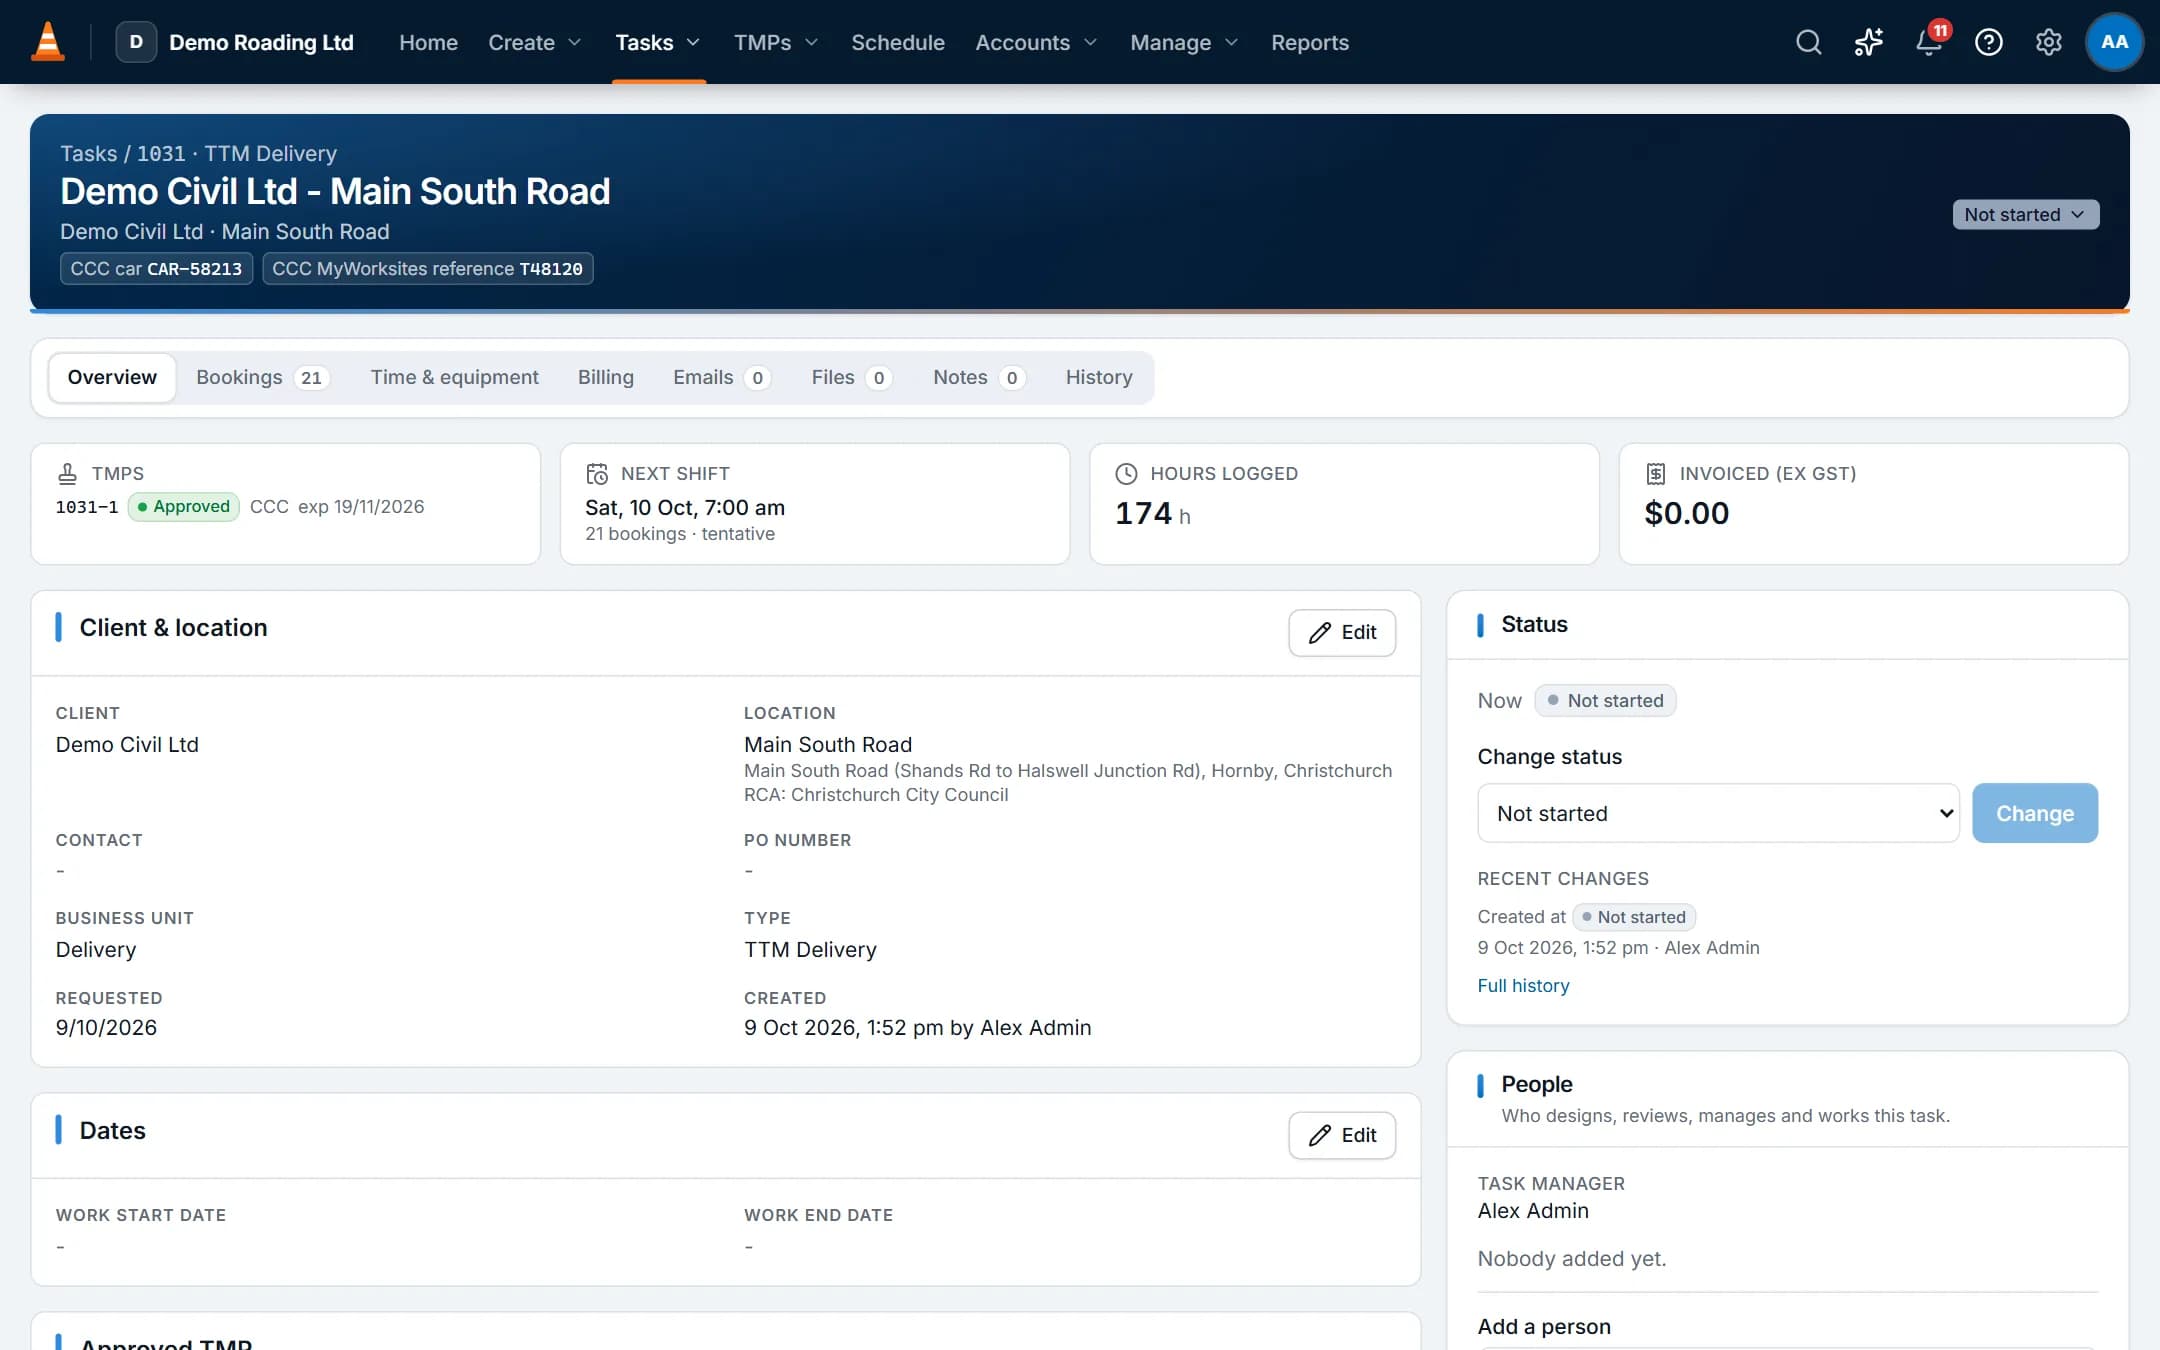The width and height of the screenshot is (2160, 1350).
Task: Click the TMP number 1031-1
Action: pos(87,507)
